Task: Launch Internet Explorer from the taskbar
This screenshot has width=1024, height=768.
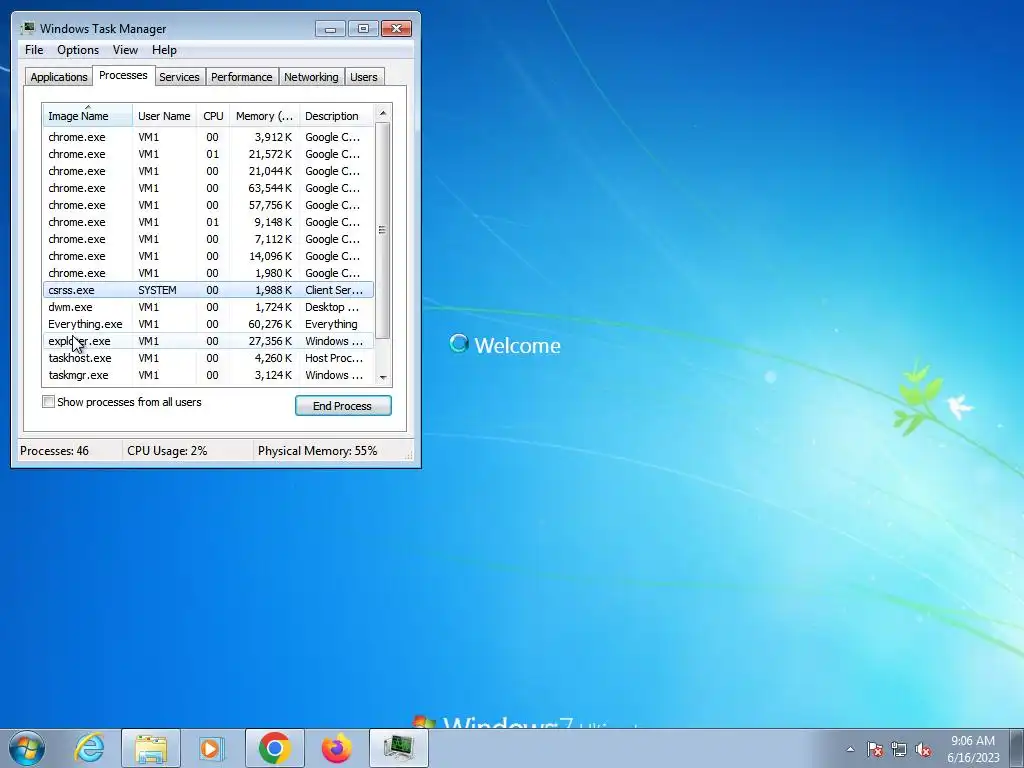Action: 89,748
